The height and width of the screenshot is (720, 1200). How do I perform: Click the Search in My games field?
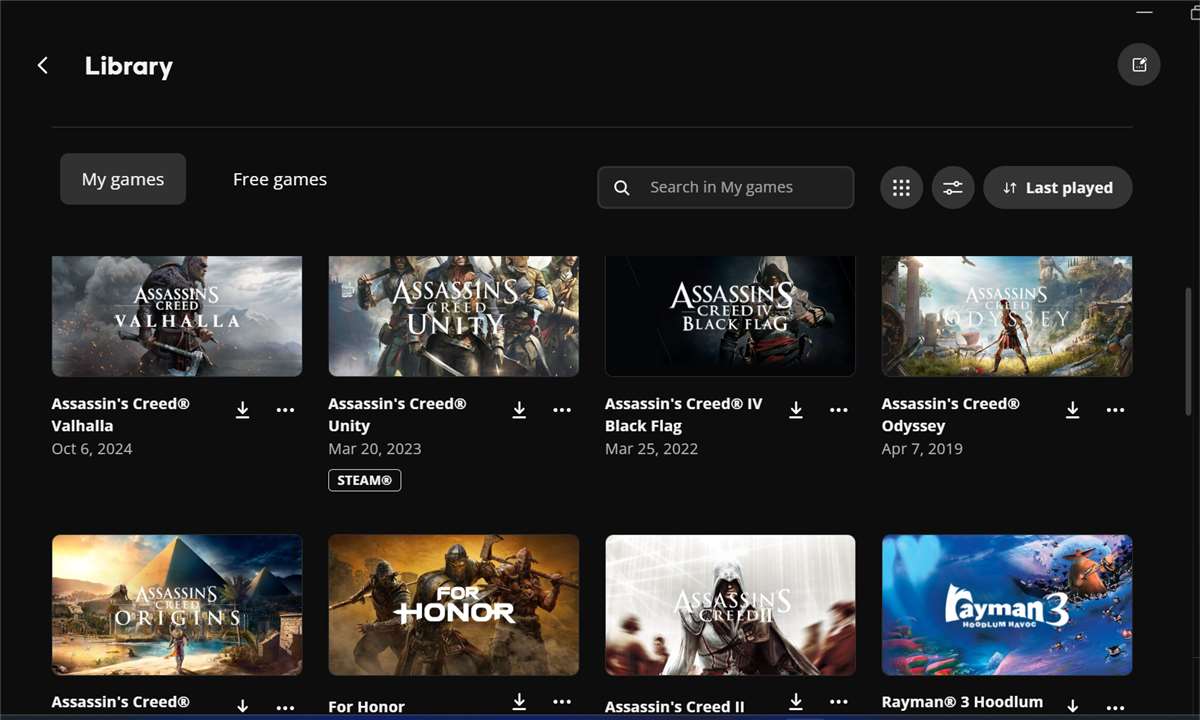tap(726, 187)
